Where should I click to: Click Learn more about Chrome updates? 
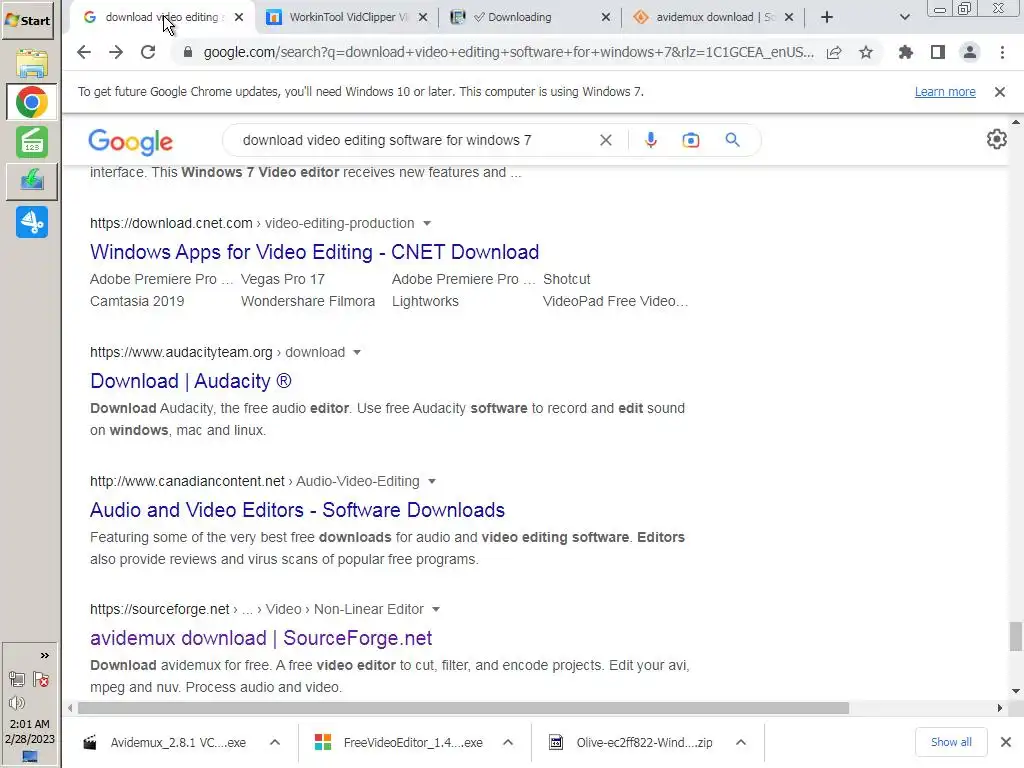pyautogui.click(x=945, y=91)
